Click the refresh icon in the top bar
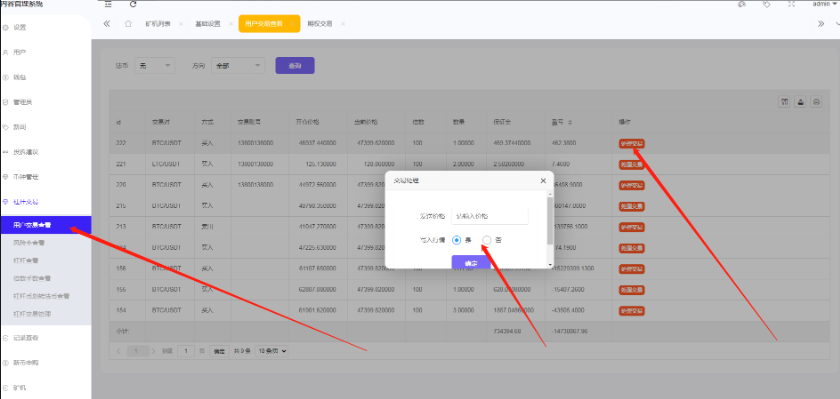This screenshot has height=399, width=840. click(x=133, y=4)
